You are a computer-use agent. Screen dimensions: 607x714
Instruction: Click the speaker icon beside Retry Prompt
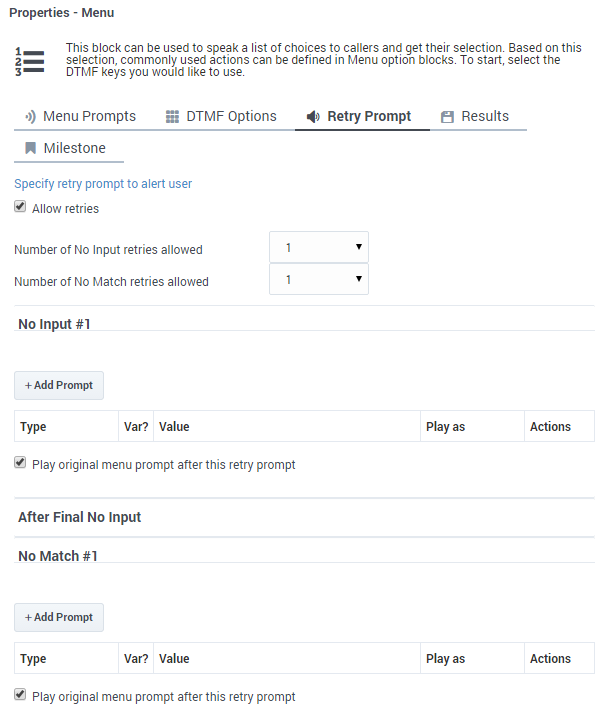click(313, 117)
